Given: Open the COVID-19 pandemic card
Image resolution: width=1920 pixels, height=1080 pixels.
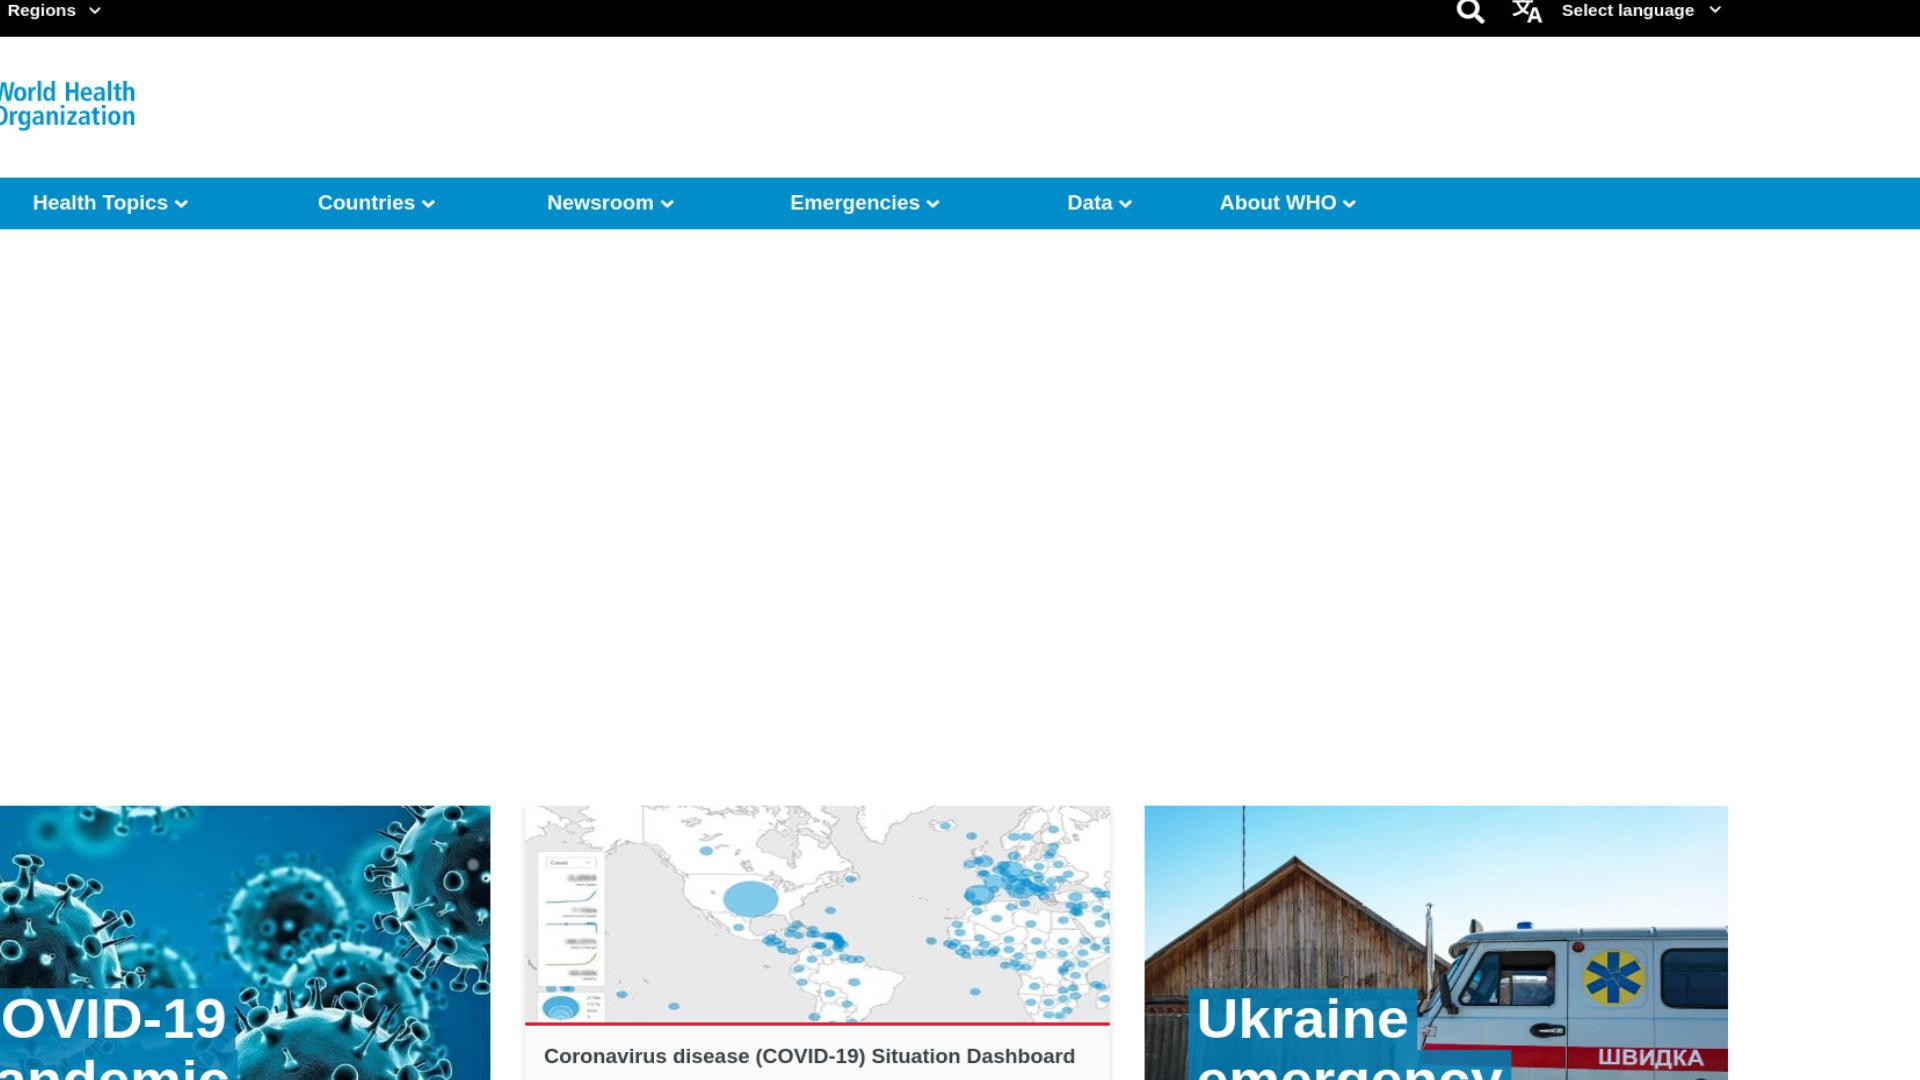Looking at the screenshot, I should click(245, 943).
